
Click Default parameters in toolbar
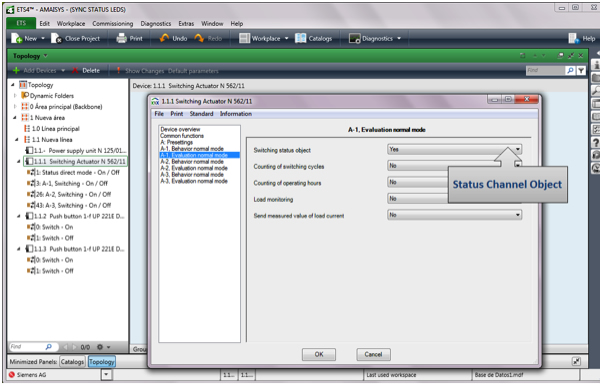click(x=193, y=71)
